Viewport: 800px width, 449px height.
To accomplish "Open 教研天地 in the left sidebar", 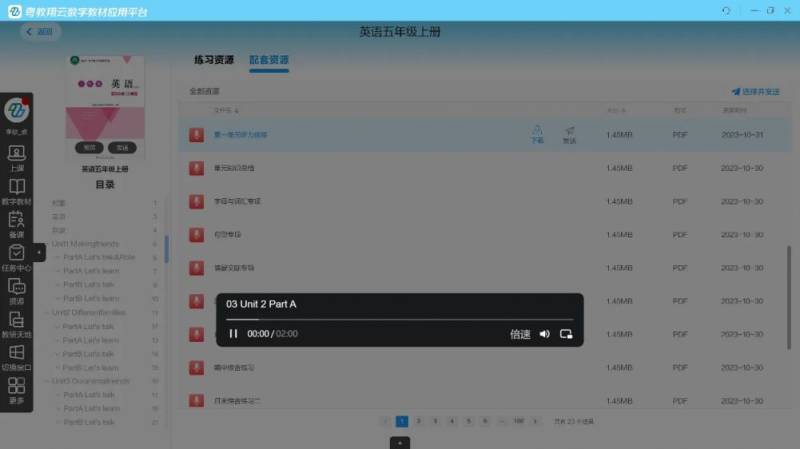I will (x=16, y=323).
